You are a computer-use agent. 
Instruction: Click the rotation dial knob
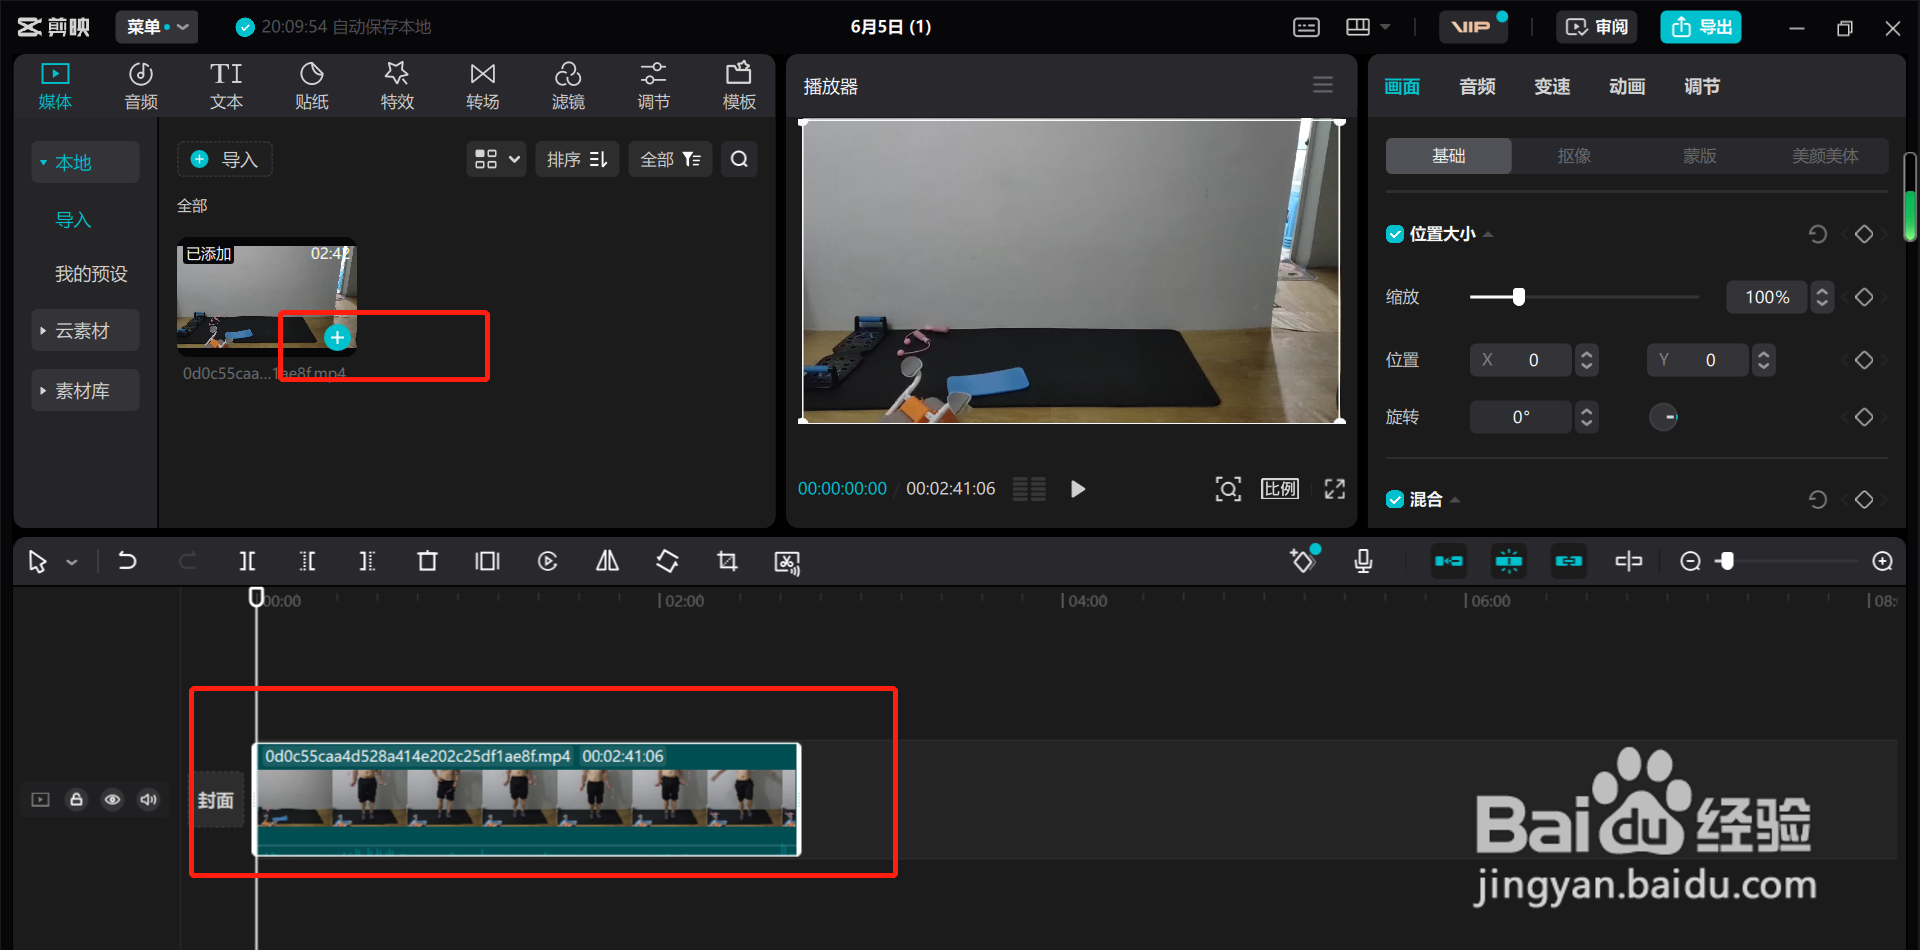tap(1664, 417)
